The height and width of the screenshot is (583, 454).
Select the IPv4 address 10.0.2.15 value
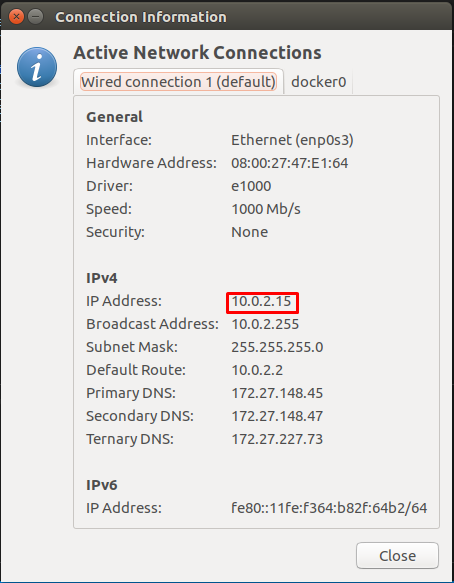click(x=261, y=301)
